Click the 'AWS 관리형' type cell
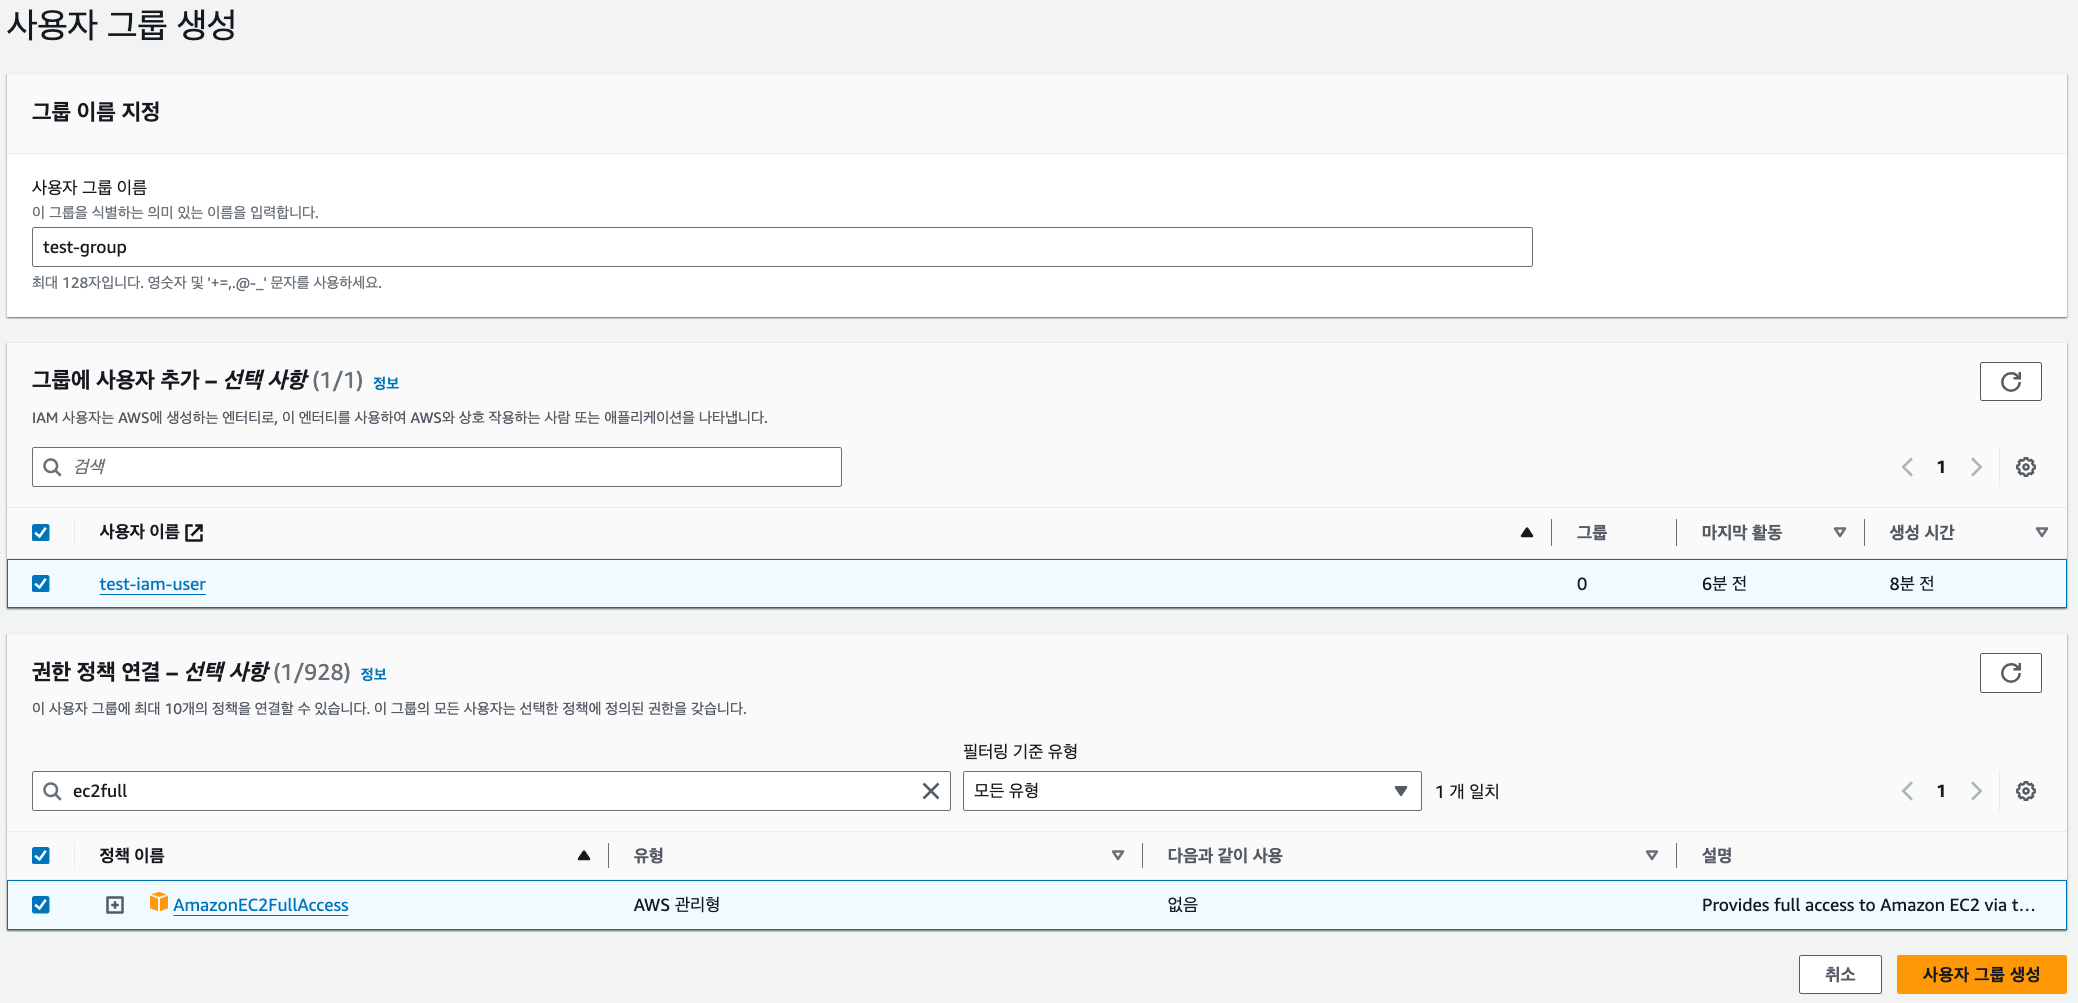This screenshot has width=2078, height=1003. tap(677, 905)
